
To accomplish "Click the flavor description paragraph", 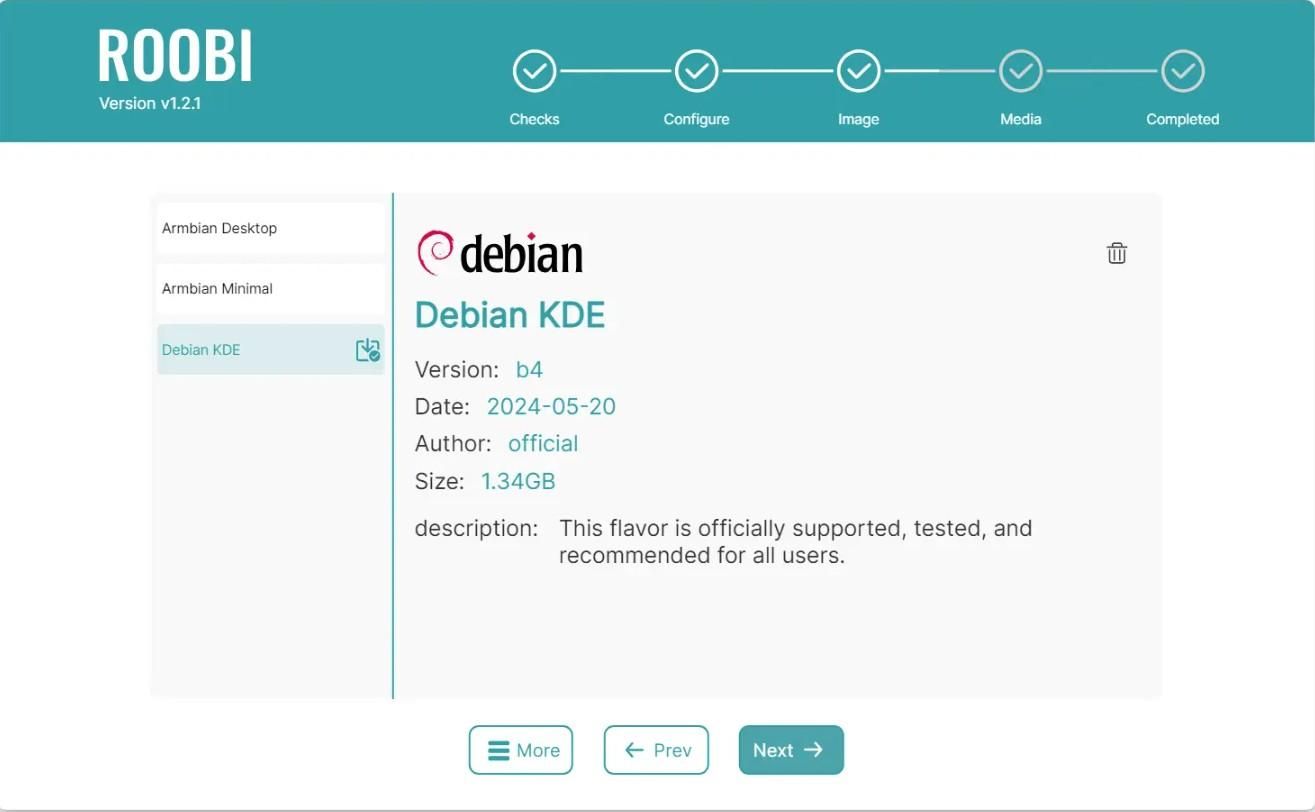I will click(796, 542).
